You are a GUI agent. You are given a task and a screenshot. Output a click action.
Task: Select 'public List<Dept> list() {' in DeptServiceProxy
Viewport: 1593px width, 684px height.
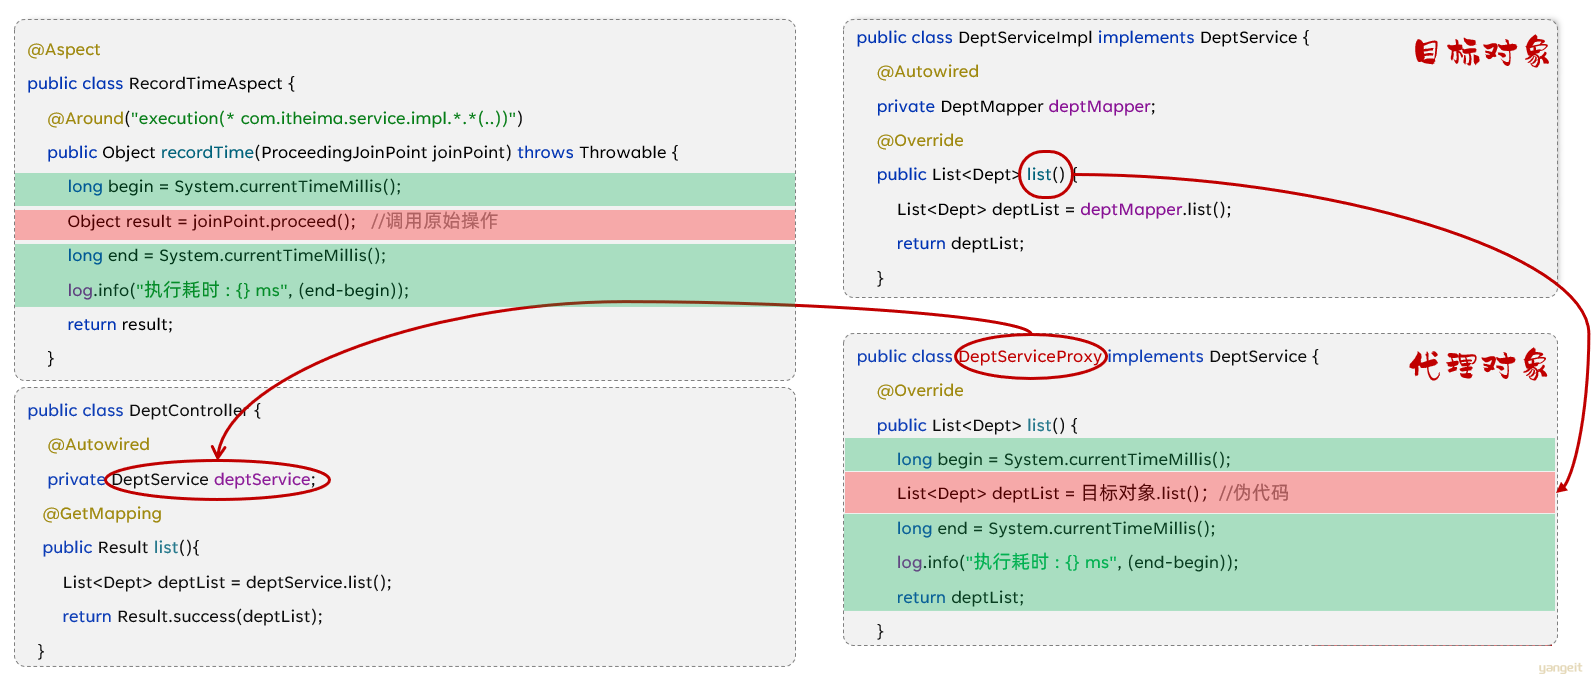tap(977, 426)
